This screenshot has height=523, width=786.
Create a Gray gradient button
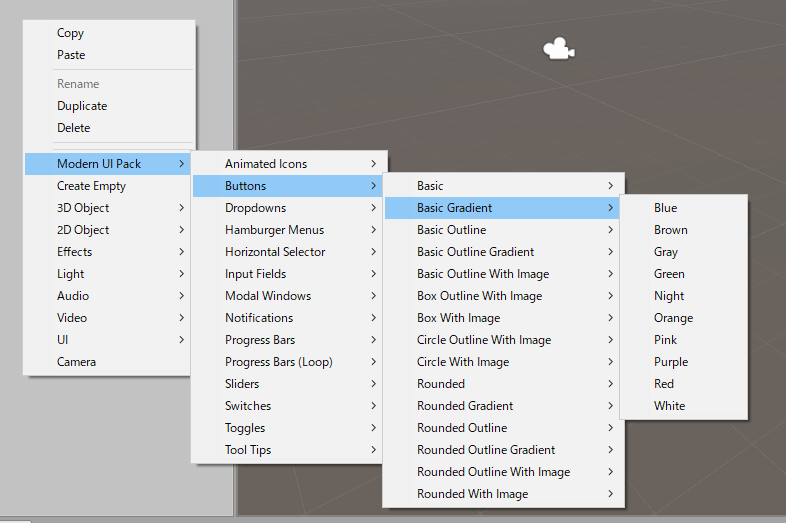tap(684, 252)
